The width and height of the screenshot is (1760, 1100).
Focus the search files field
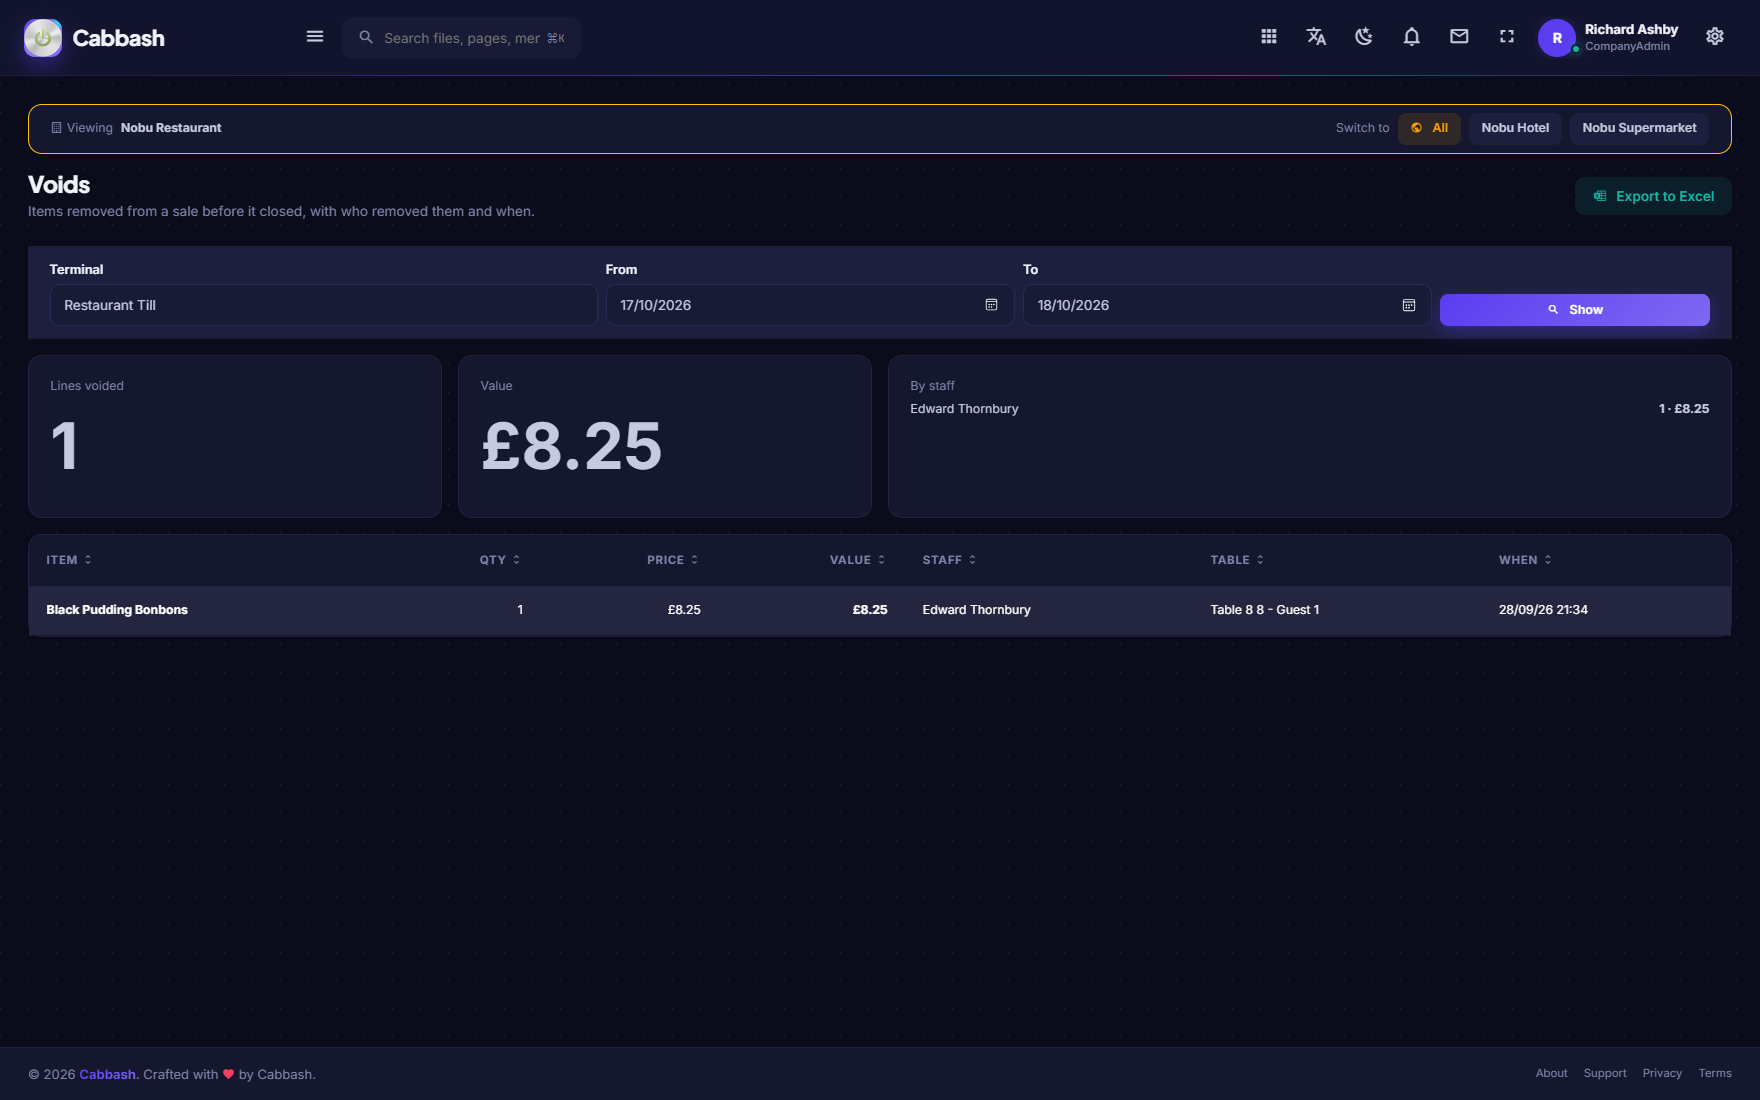[x=461, y=38]
